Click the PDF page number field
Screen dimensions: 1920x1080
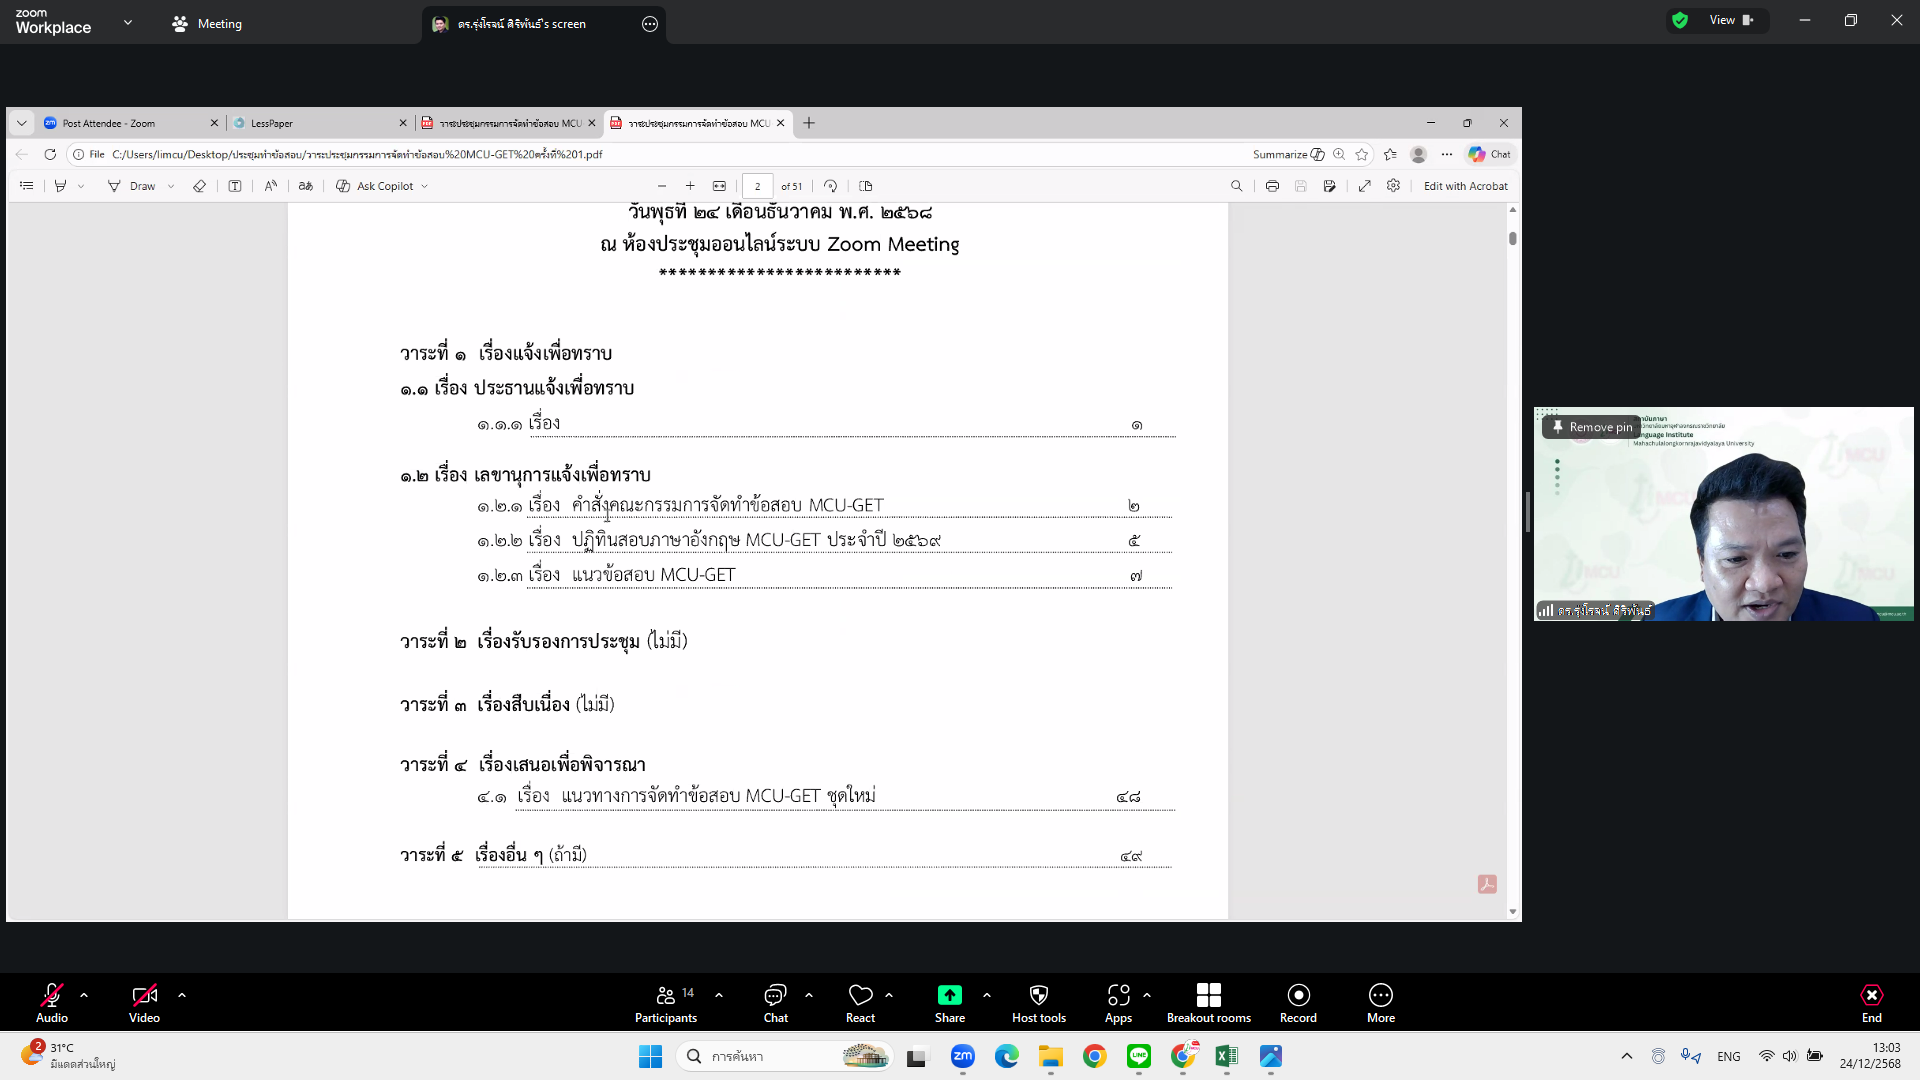pos(757,186)
